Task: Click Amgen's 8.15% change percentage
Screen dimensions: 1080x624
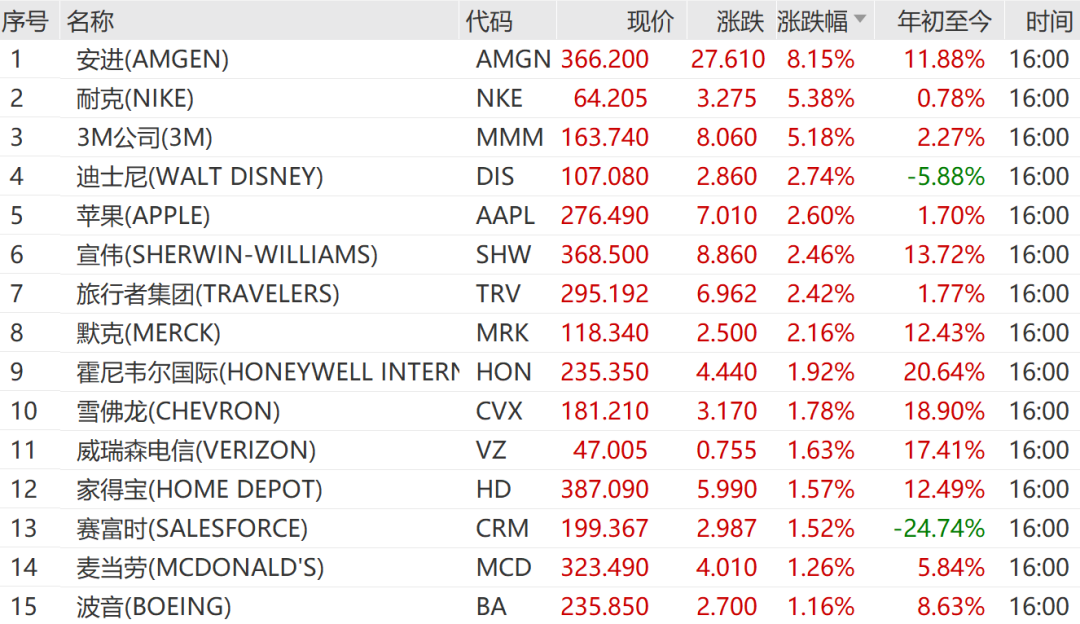Action: [x=821, y=59]
